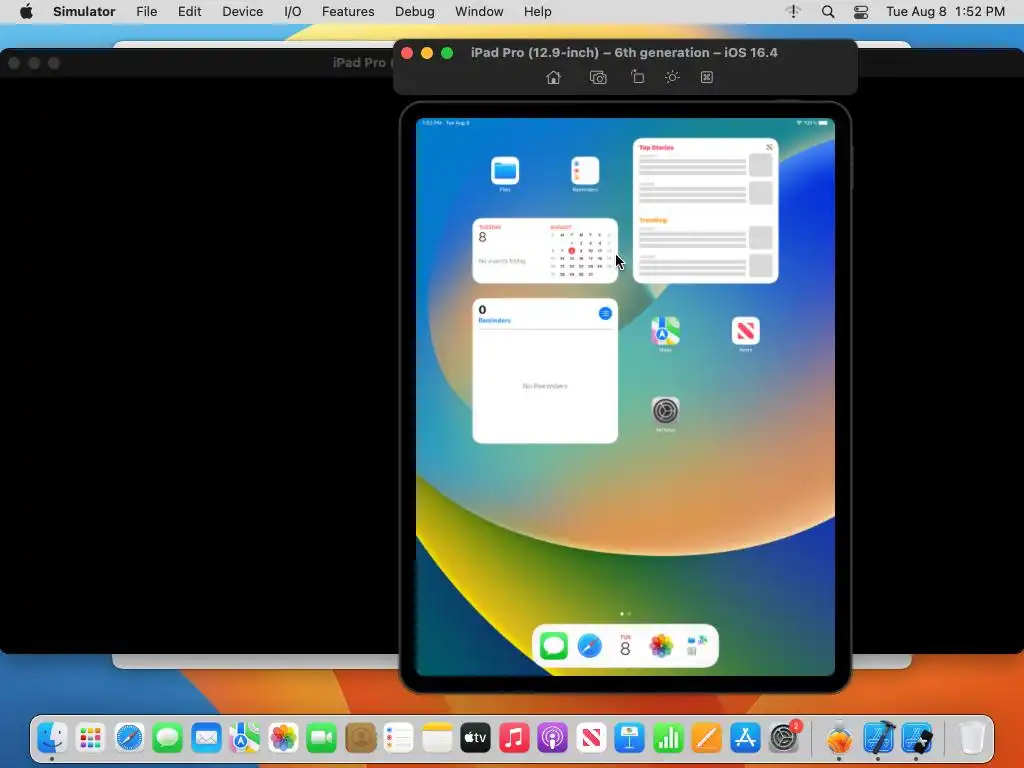The width and height of the screenshot is (1024, 768).
Task: Open Photos in the iPad dock
Action: point(661,646)
